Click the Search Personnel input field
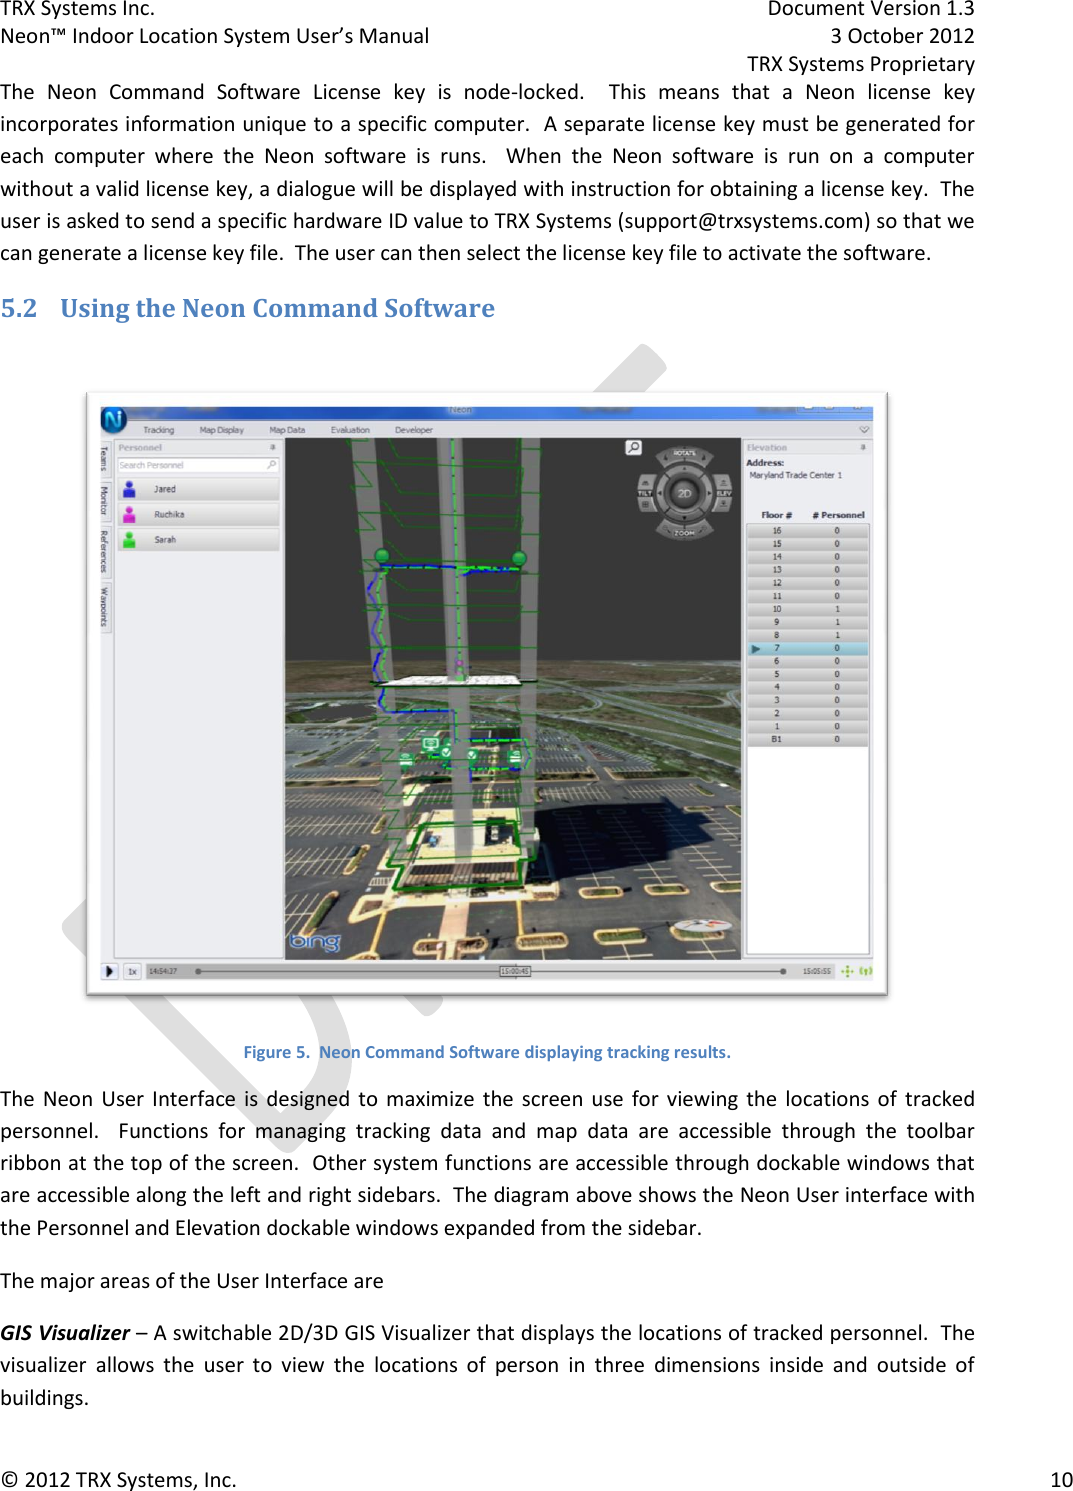1073x1491 pixels. pyautogui.click(x=197, y=465)
